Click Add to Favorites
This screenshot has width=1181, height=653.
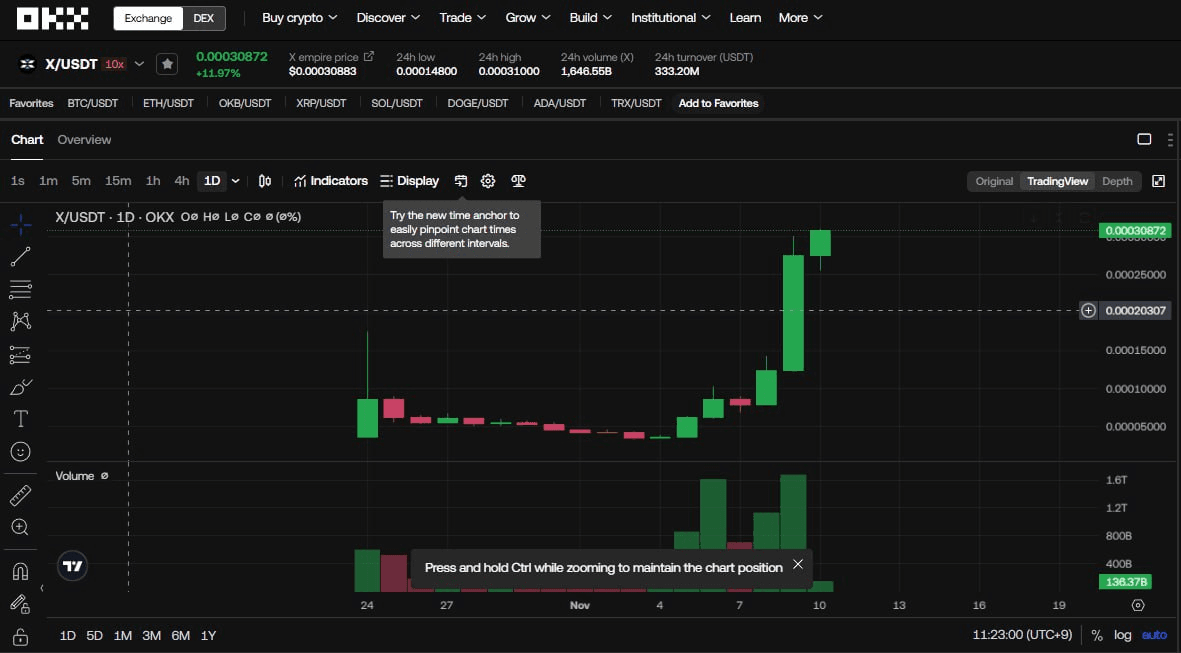[719, 103]
